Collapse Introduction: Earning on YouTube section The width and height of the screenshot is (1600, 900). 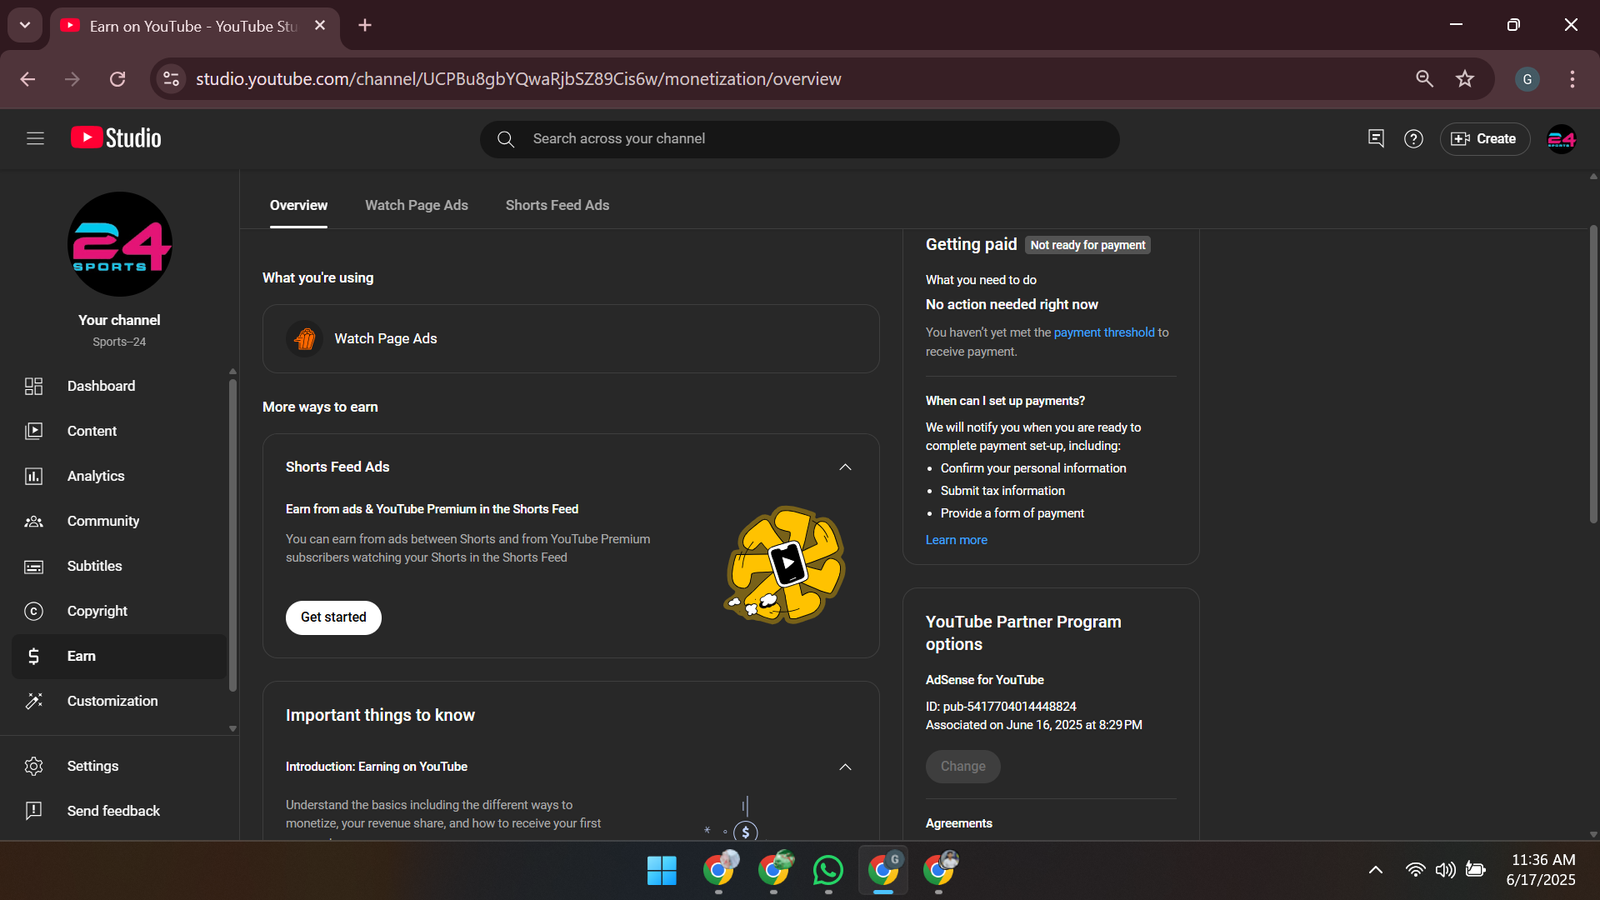(845, 767)
